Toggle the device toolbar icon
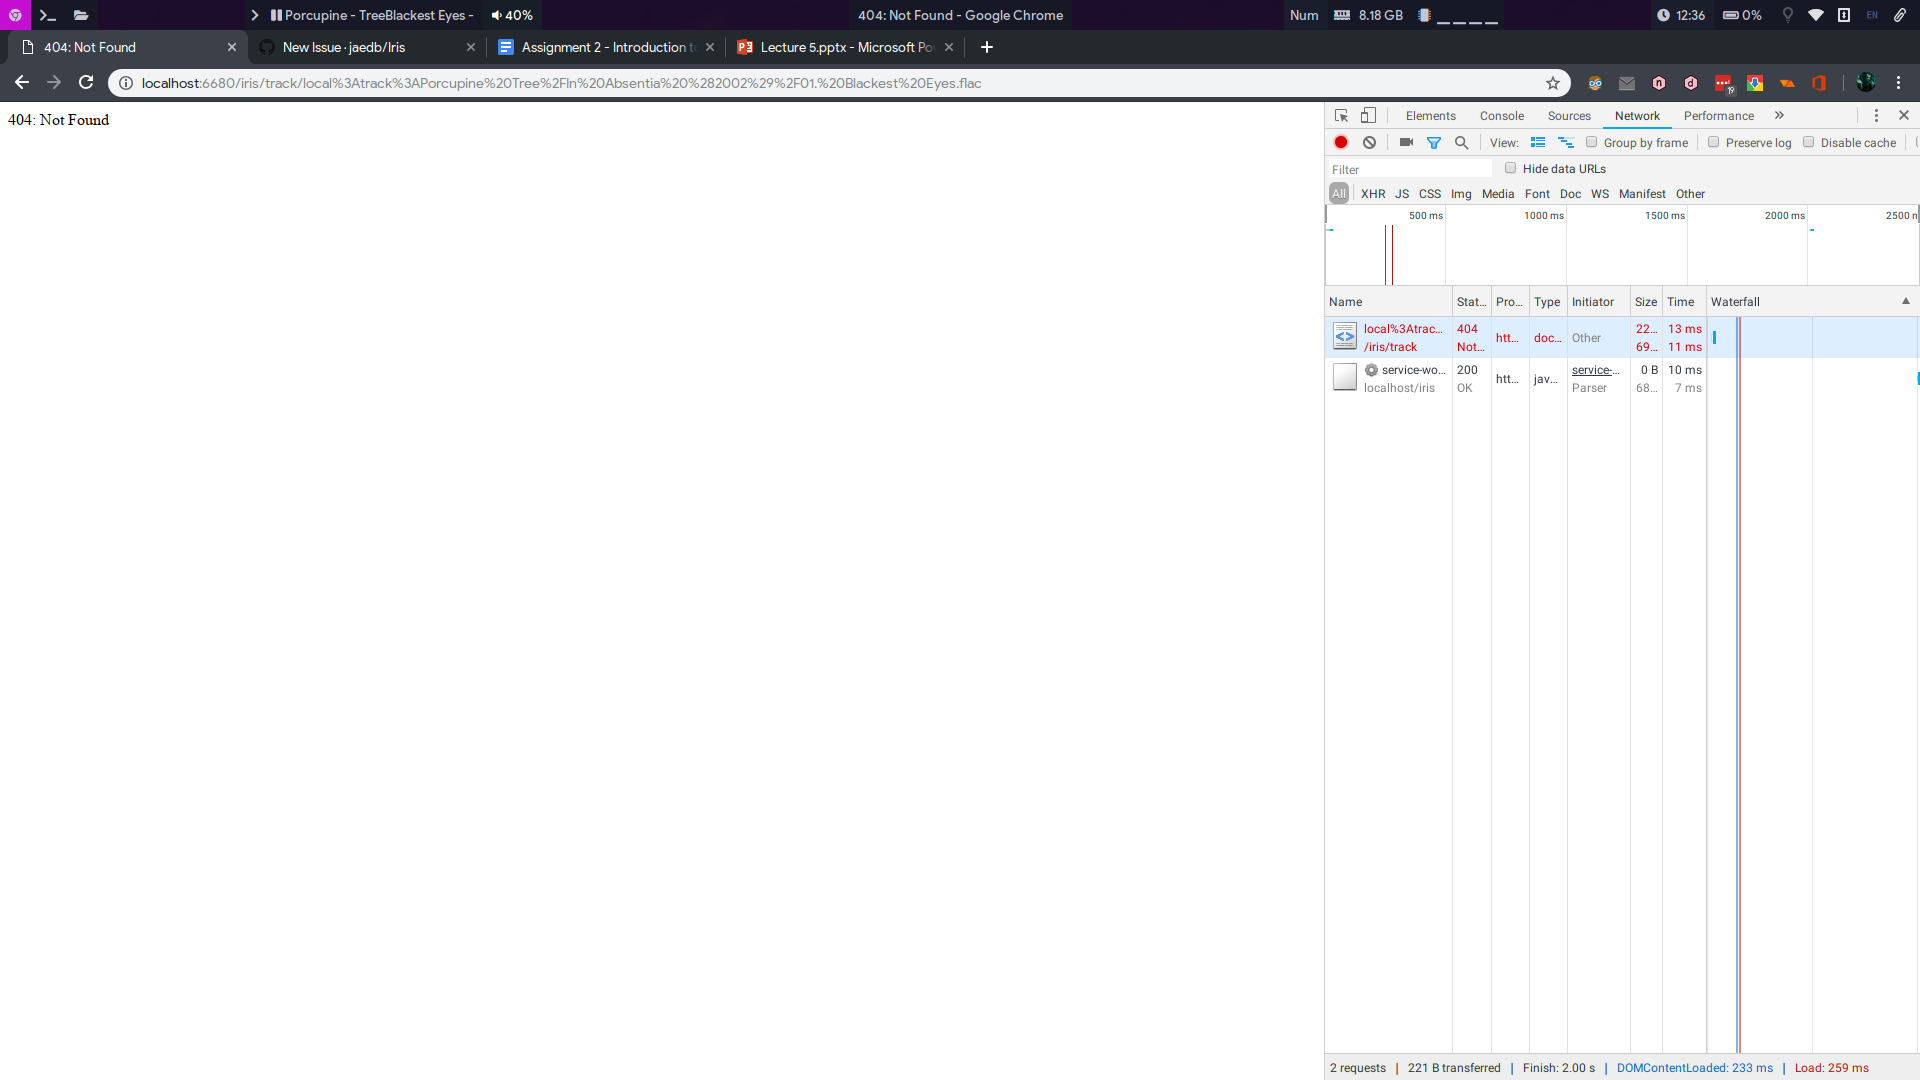The height and width of the screenshot is (1080, 1920). [1368, 115]
